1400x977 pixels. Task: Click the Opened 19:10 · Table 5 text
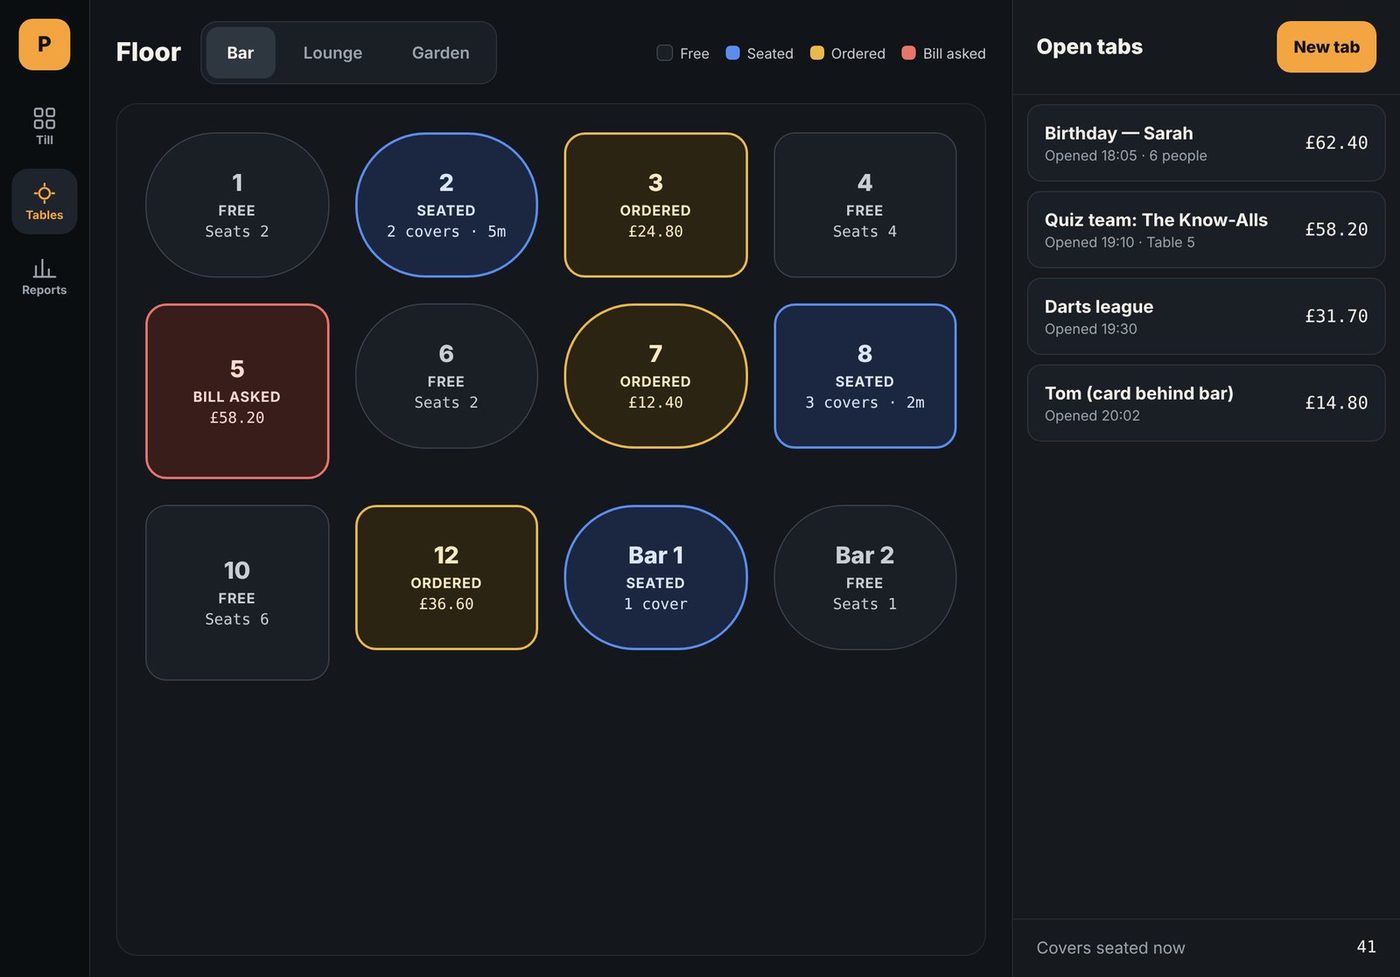click(1120, 242)
